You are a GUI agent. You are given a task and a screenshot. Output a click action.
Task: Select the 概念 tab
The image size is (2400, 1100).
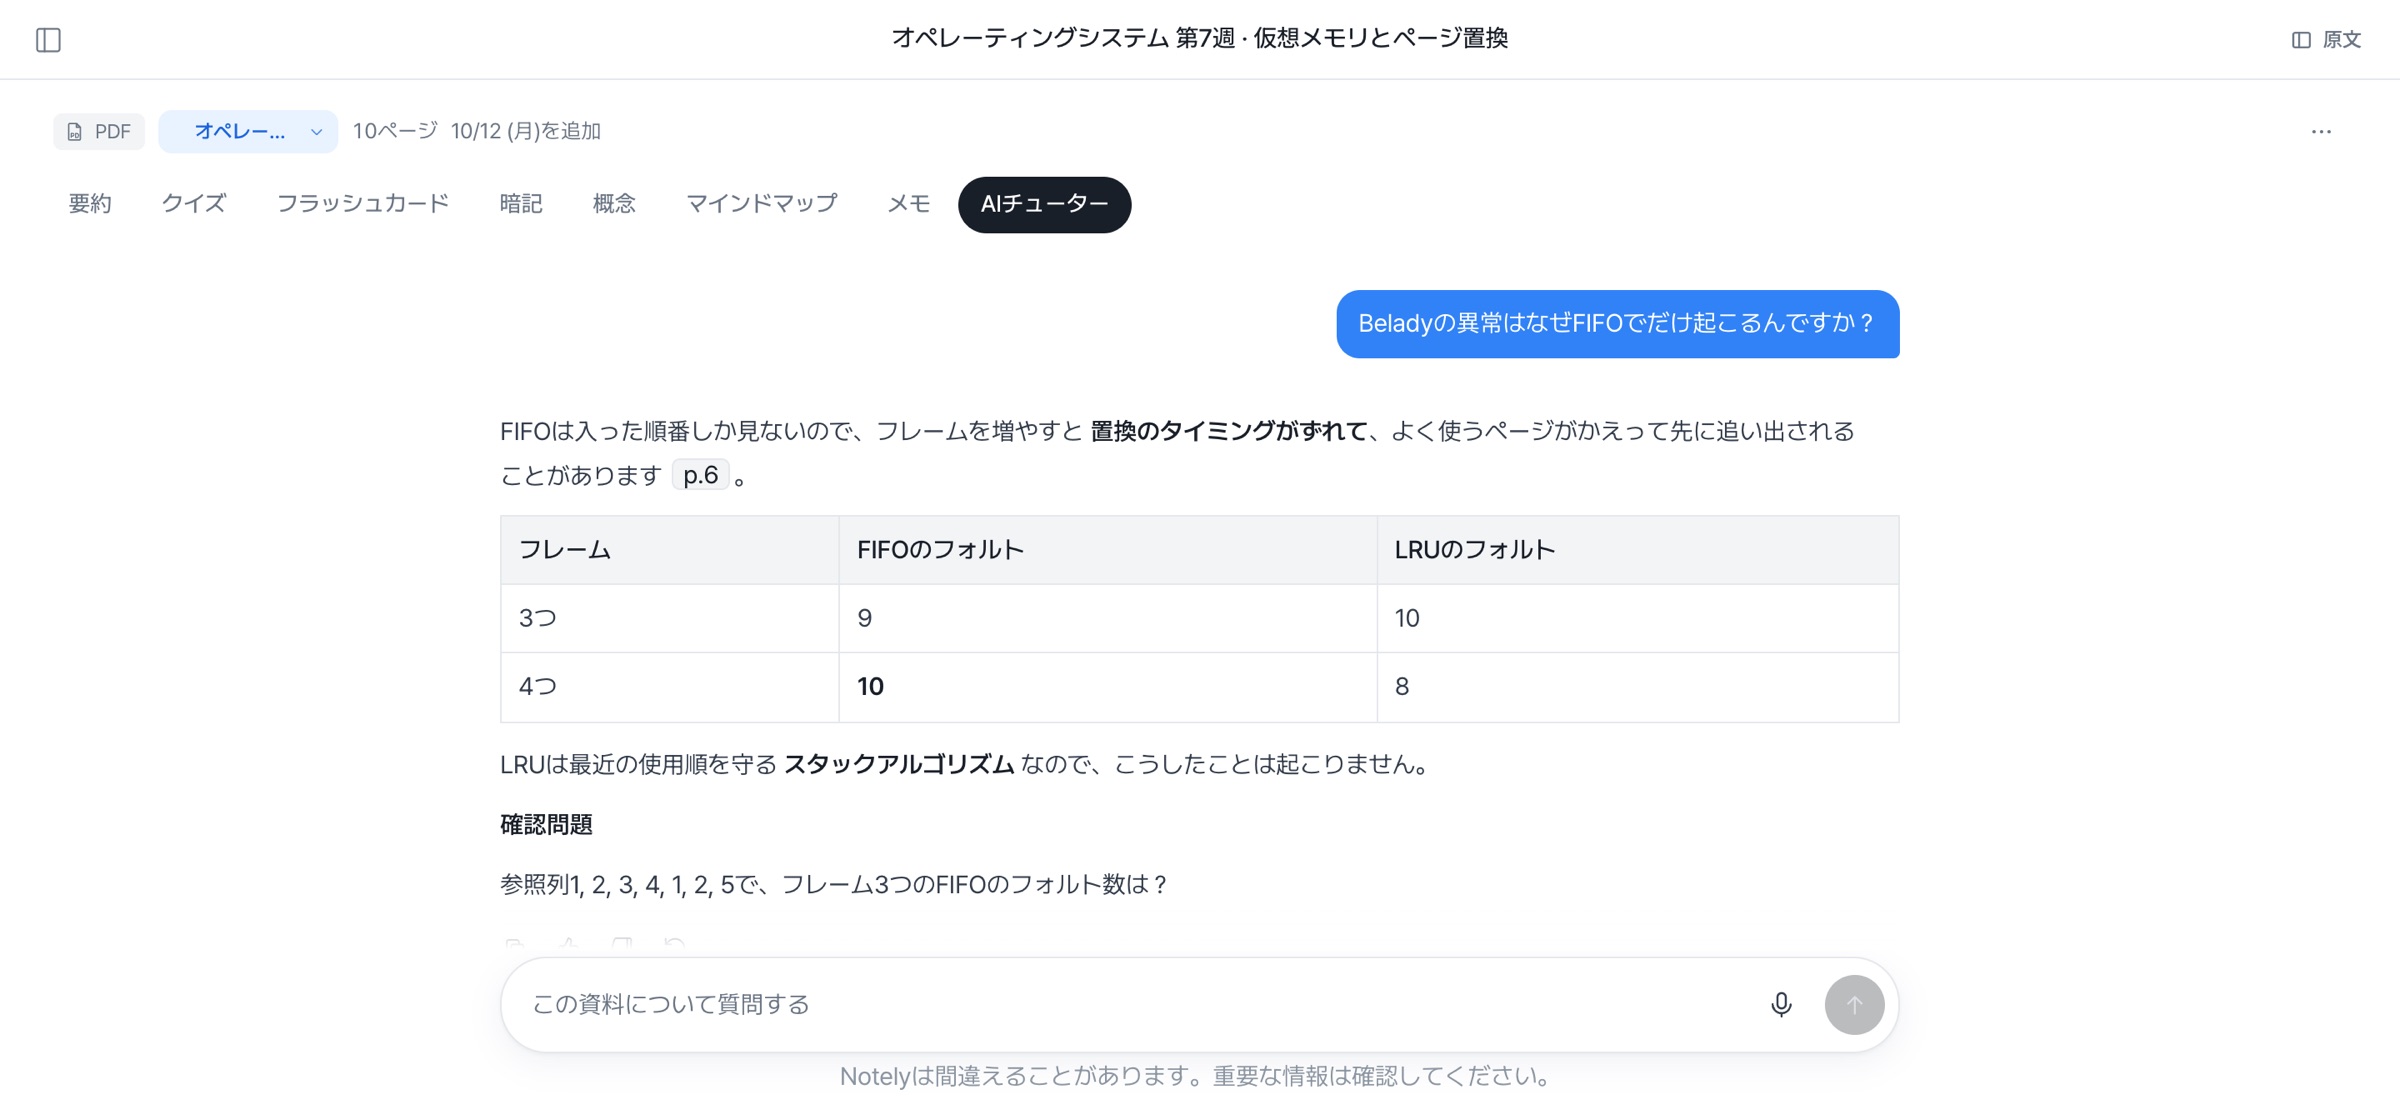point(614,204)
